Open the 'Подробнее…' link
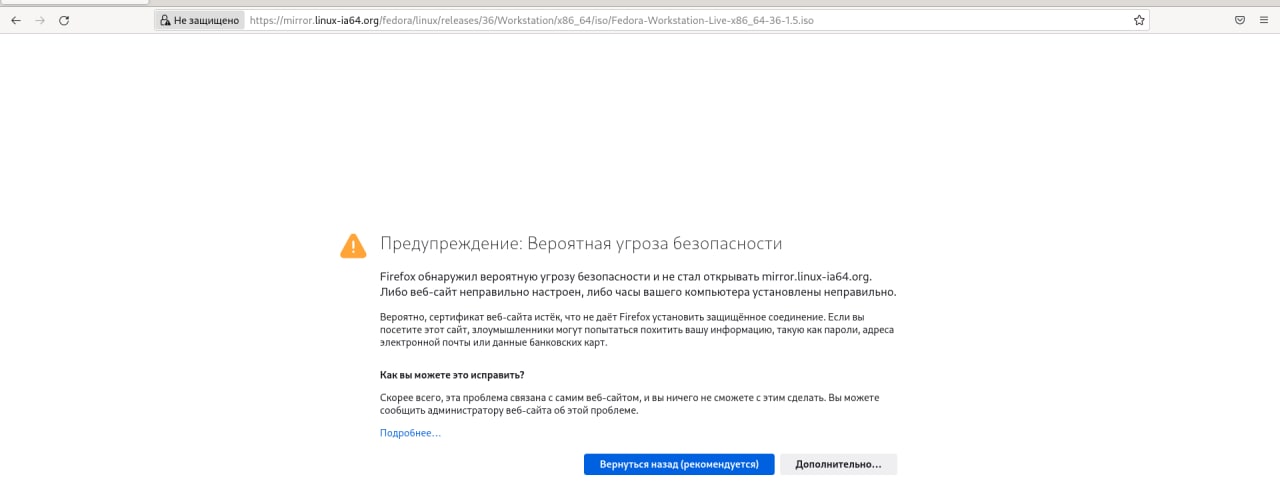1280x503 pixels. 410,433
